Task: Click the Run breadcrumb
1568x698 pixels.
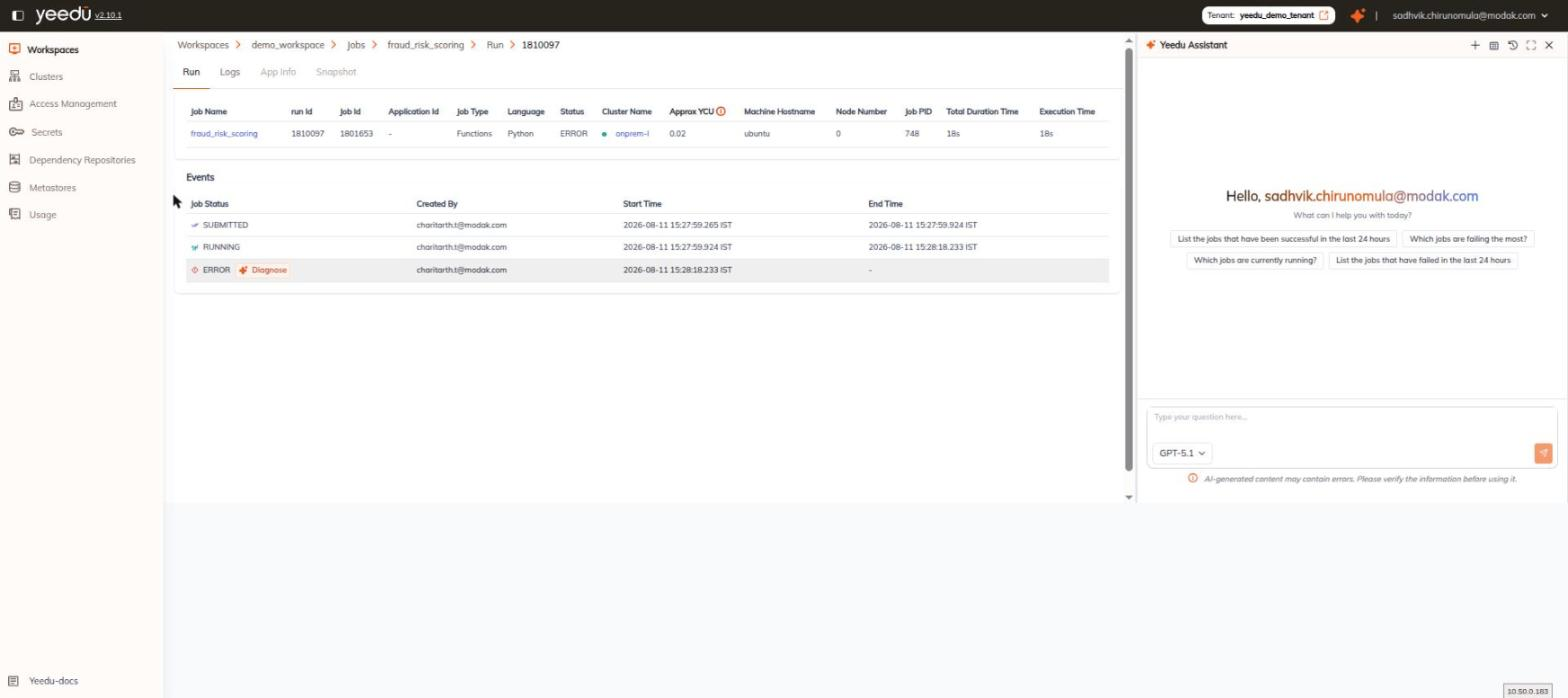Action: (495, 45)
